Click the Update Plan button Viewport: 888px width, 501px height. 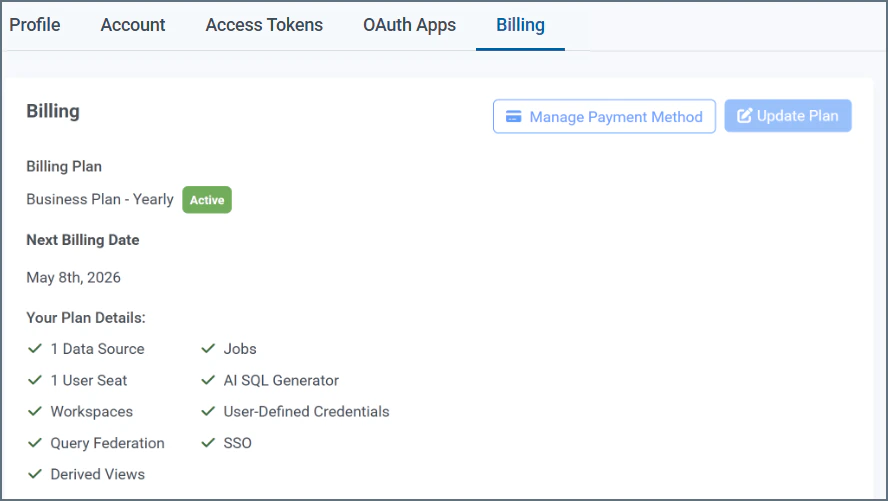pyautogui.click(x=788, y=116)
